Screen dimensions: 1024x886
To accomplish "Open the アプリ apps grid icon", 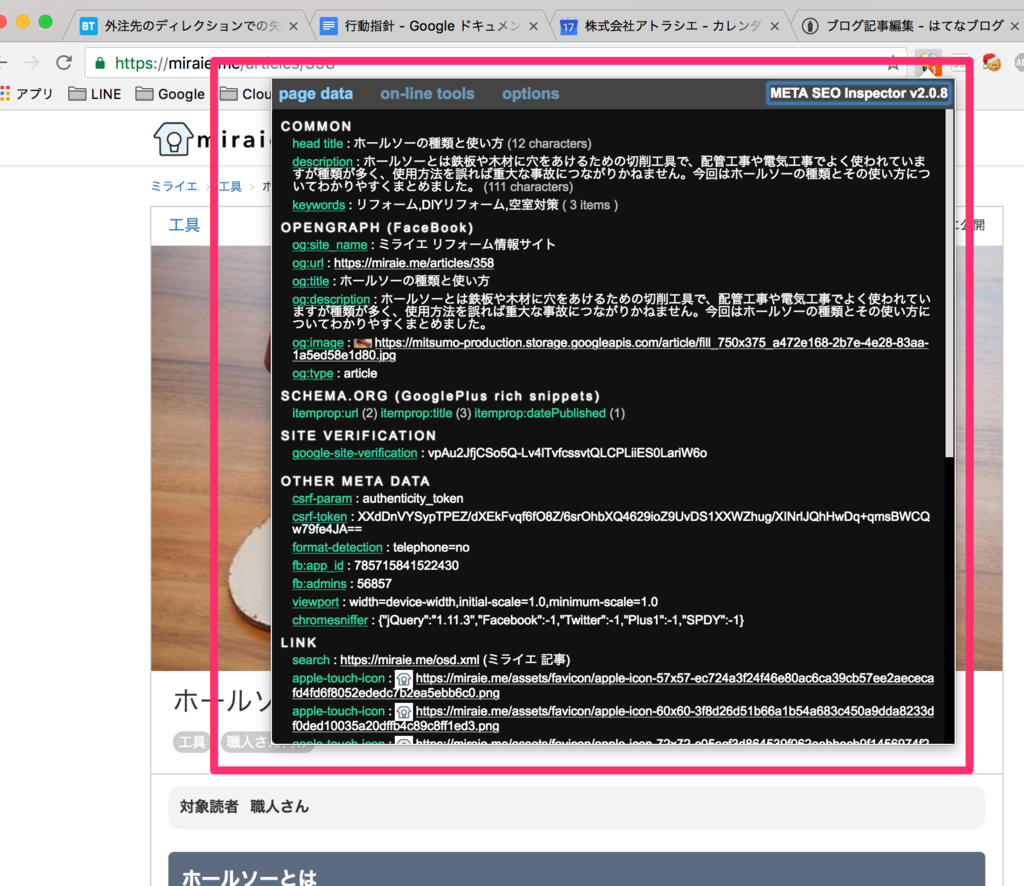I will click(x=5, y=94).
